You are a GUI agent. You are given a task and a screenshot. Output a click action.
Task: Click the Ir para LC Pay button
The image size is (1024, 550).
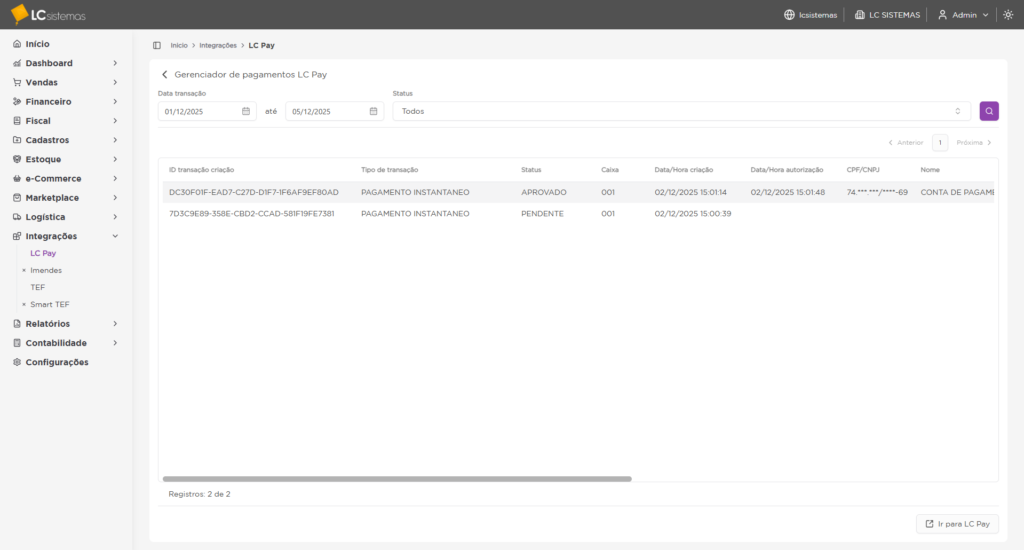(x=957, y=523)
